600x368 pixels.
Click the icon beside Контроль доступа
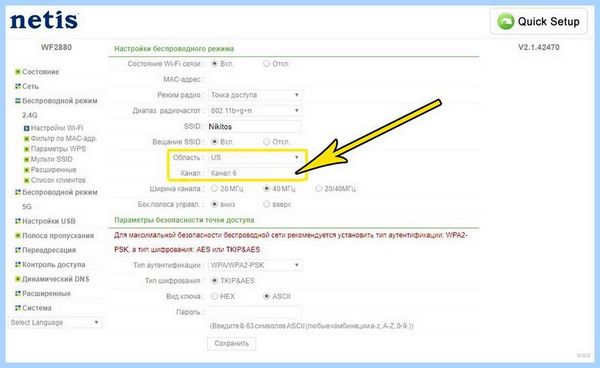(x=18, y=264)
